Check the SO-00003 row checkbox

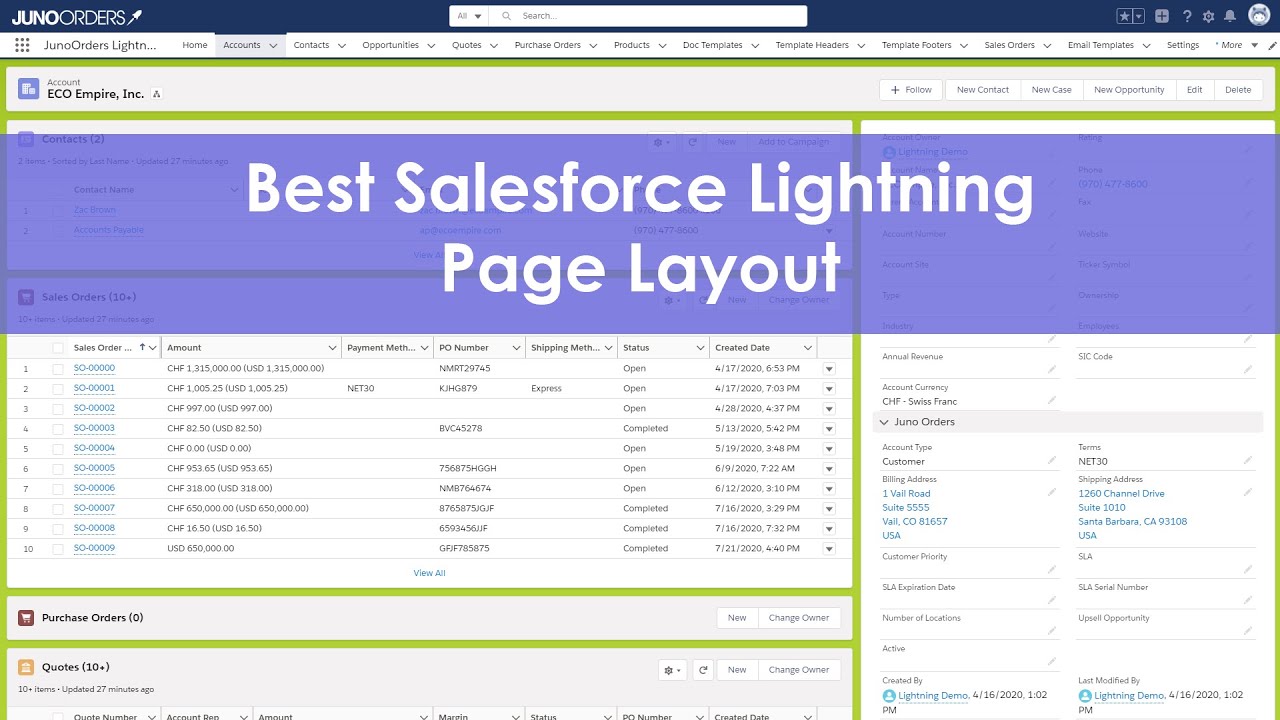[58, 429]
